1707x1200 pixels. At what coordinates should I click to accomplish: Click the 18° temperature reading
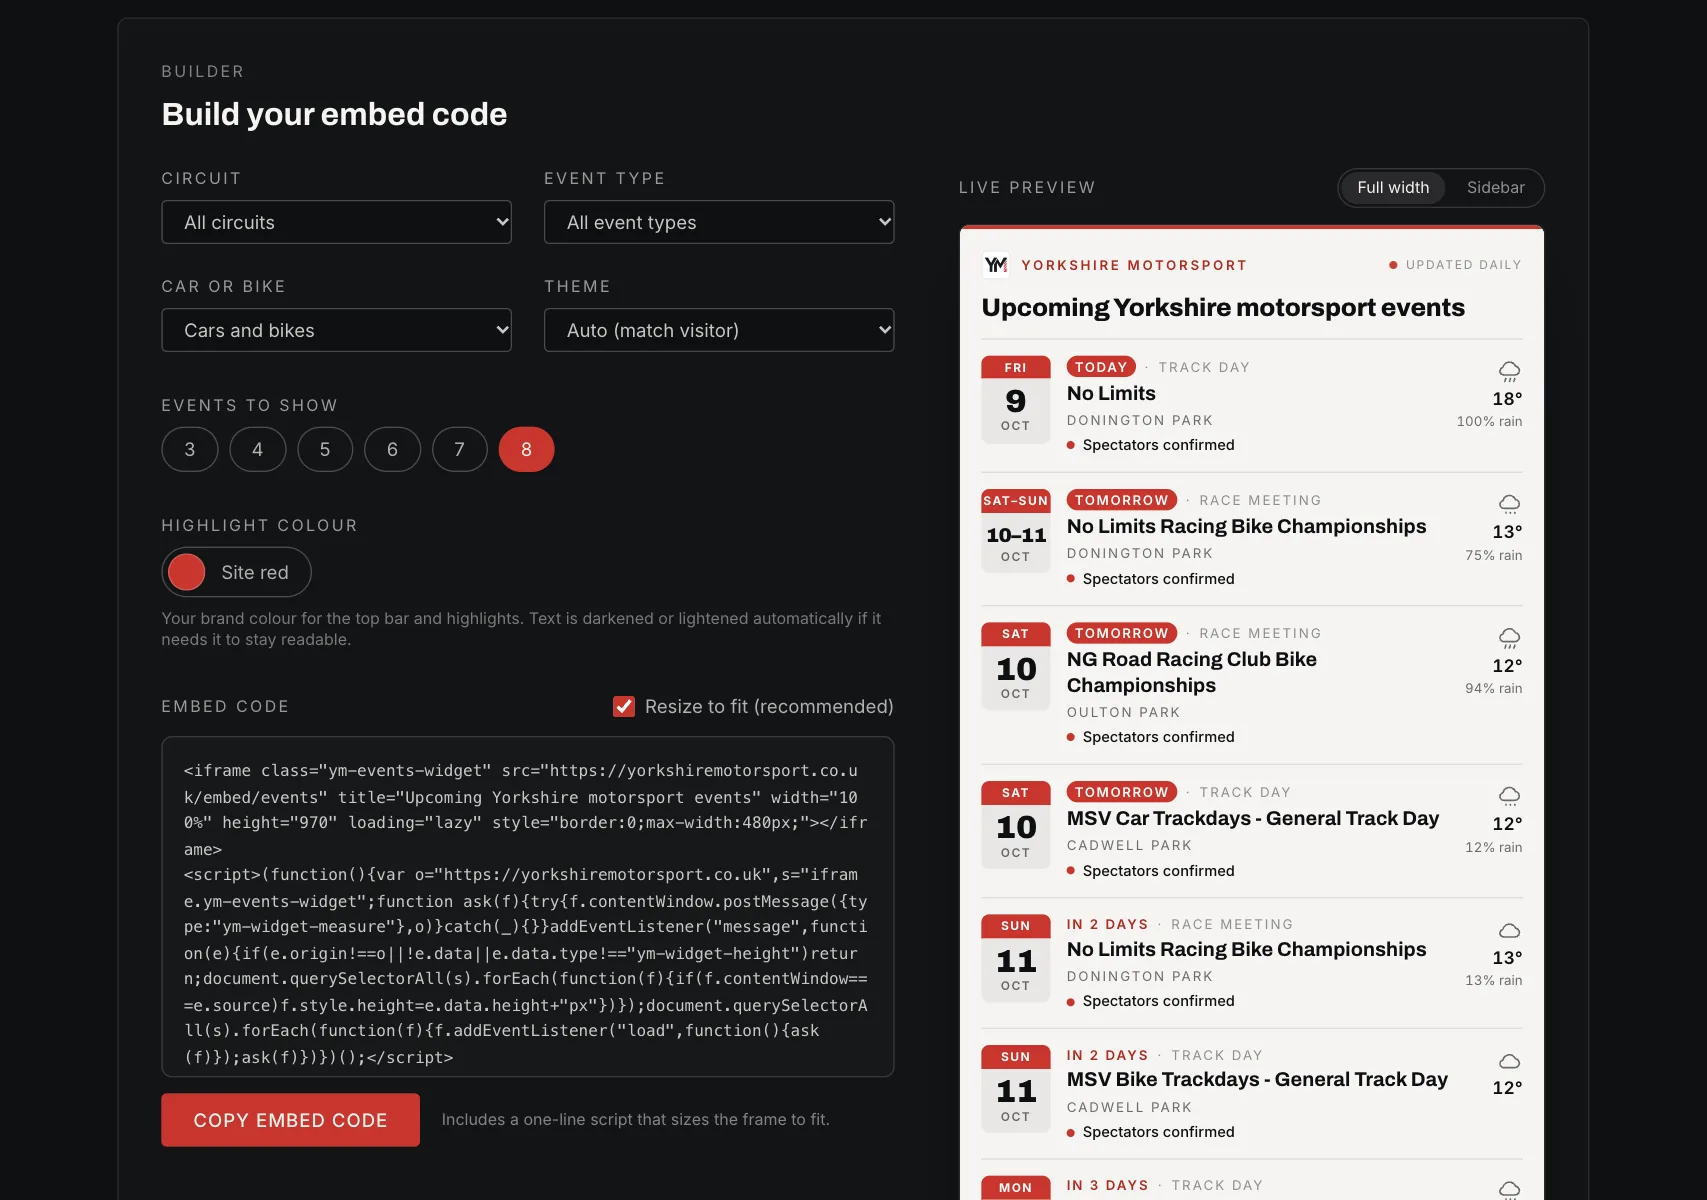click(1507, 399)
